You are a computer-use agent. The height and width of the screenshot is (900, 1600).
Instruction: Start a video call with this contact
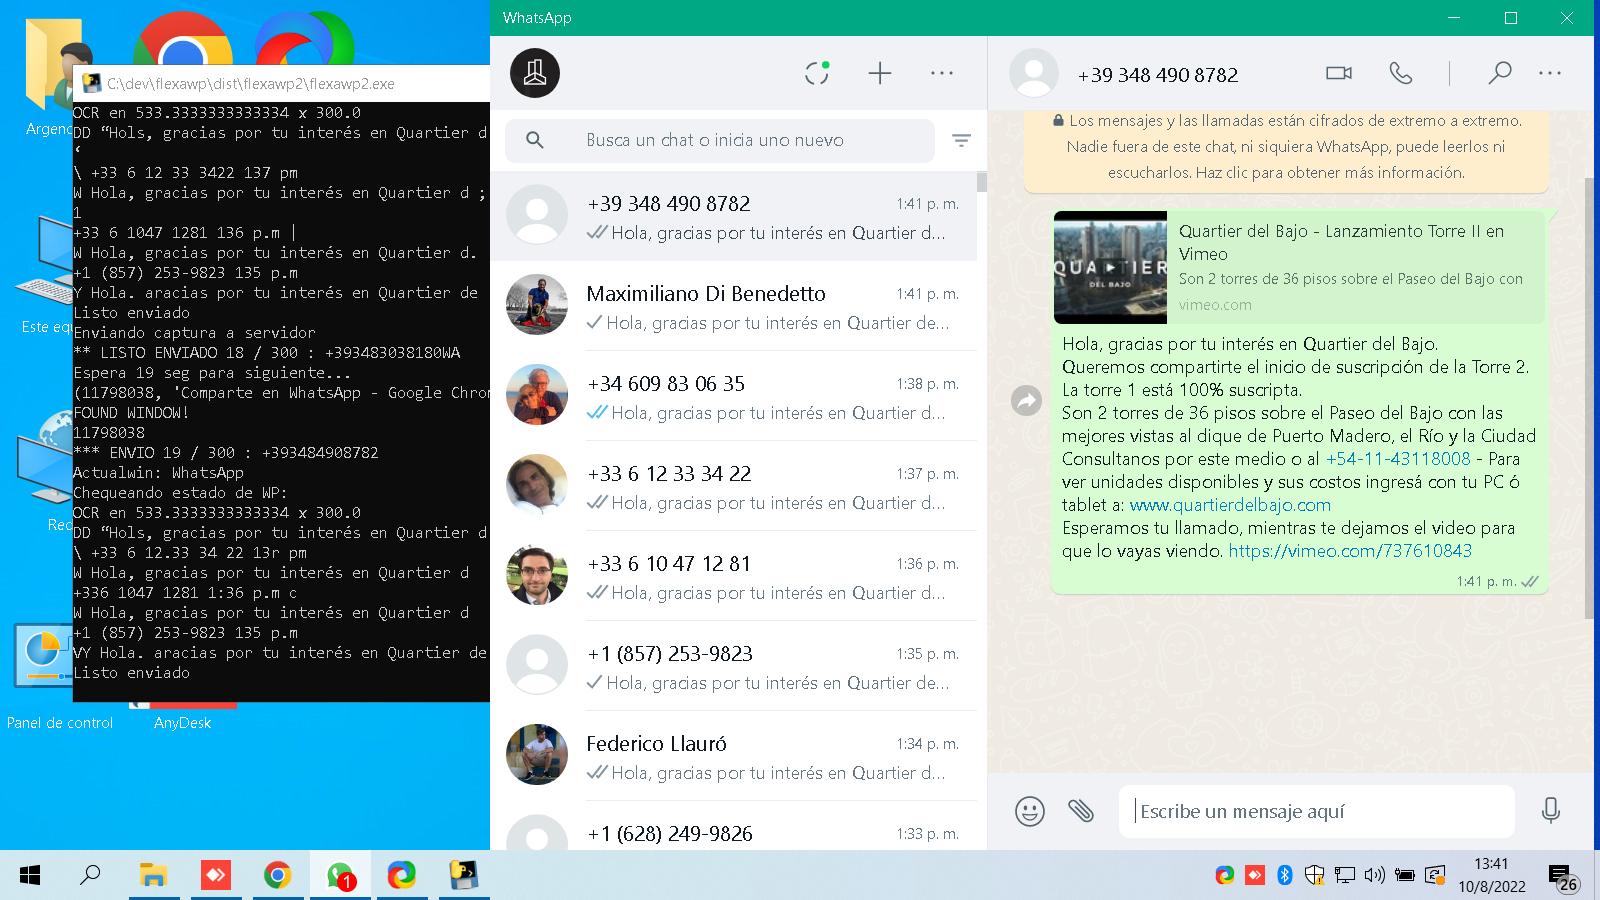pyautogui.click(x=1339, y=73)
